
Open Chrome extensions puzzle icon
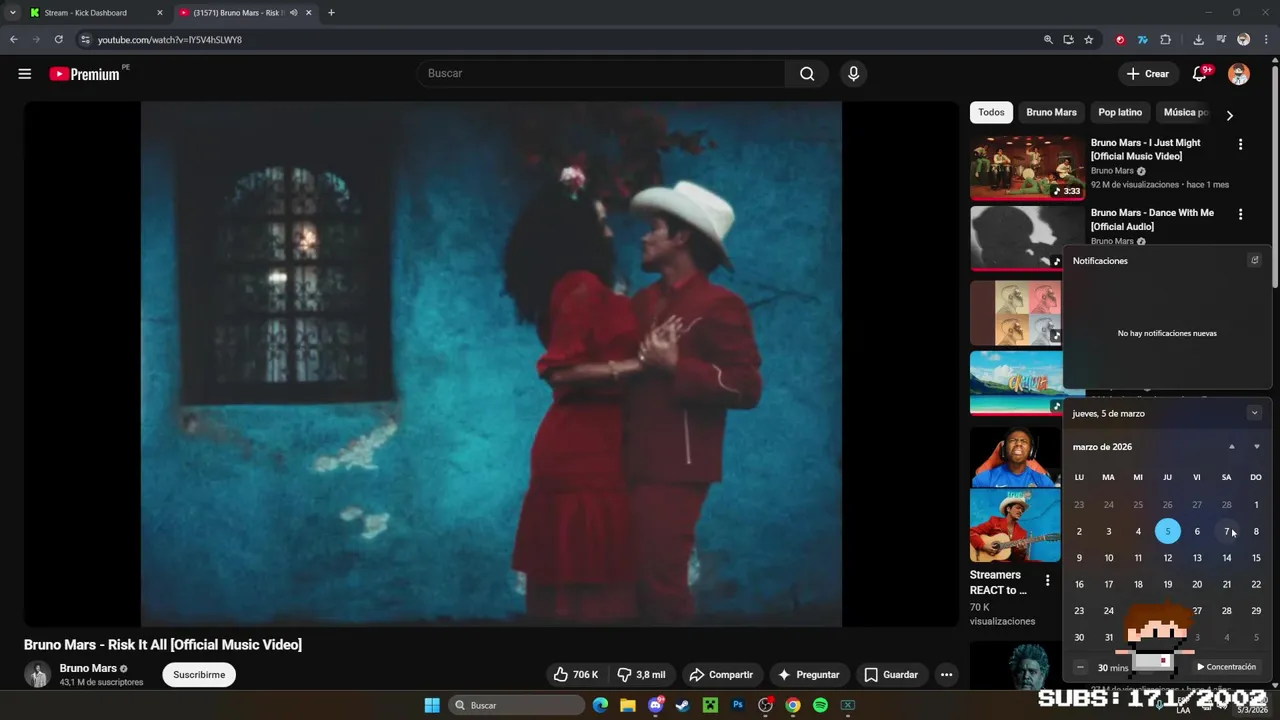1165,39
